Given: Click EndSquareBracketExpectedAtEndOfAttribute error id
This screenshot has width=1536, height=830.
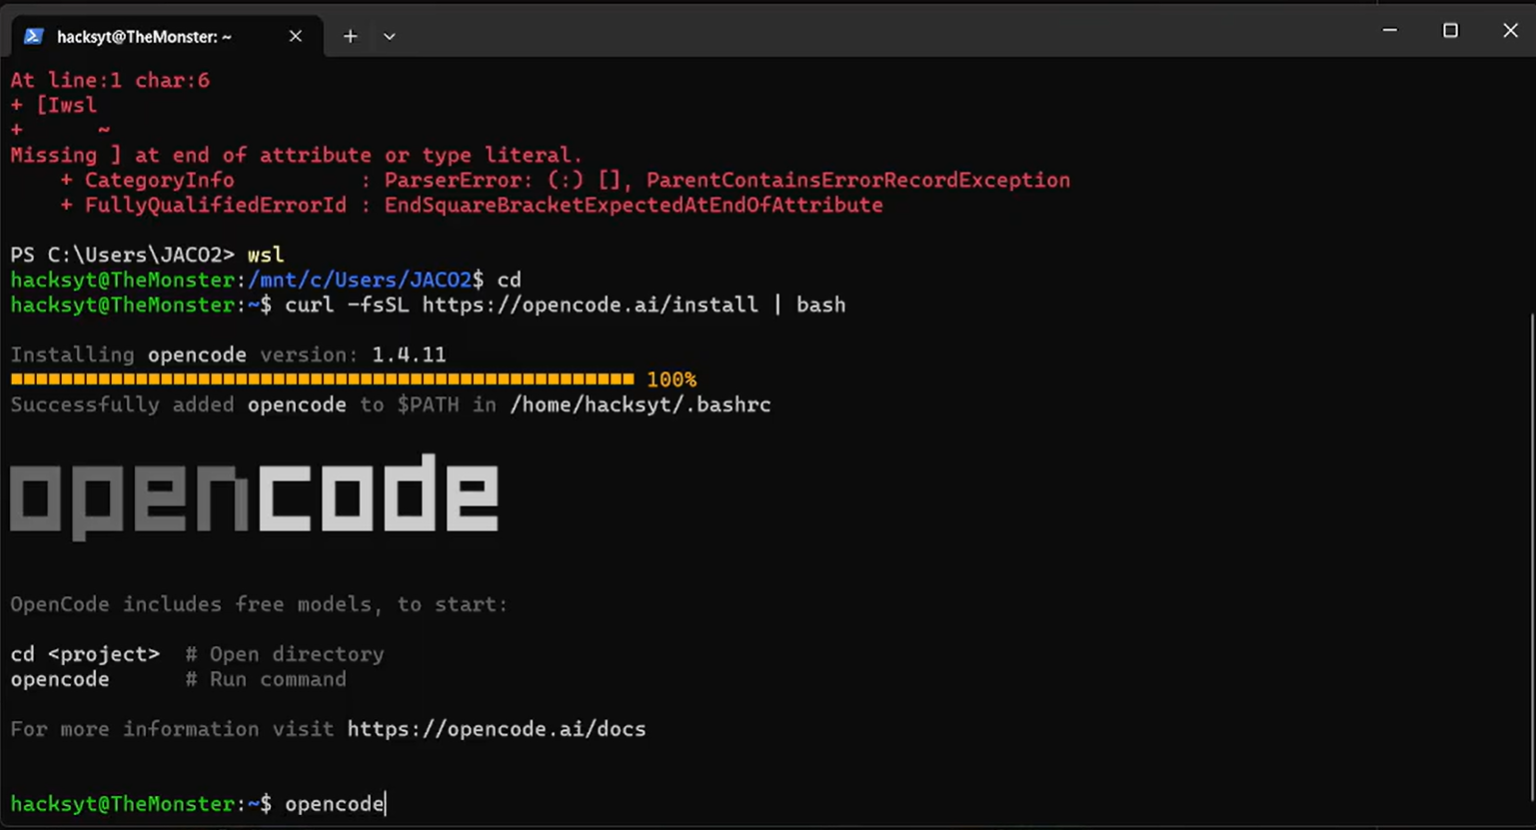Looking at the screenshot, I should point(633,205).
